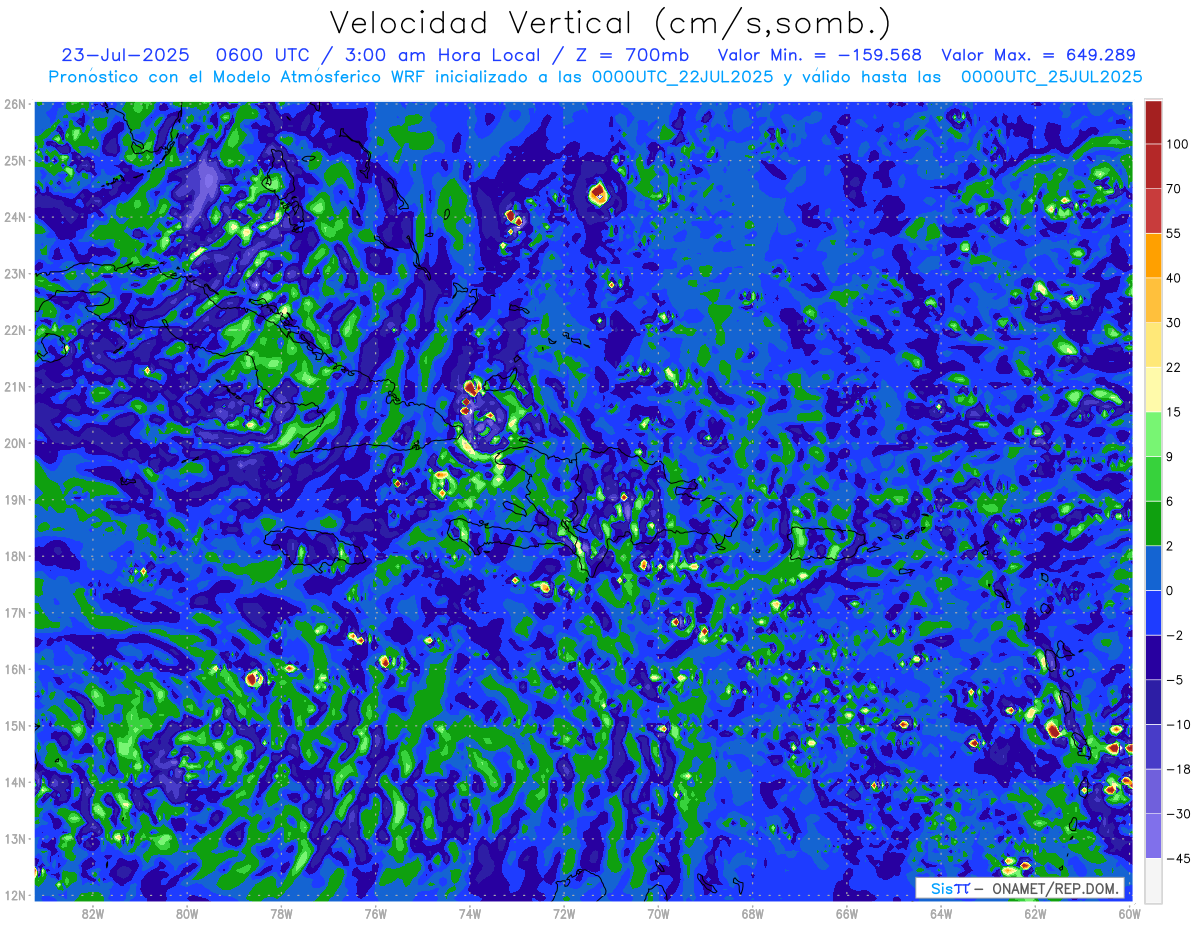Click the '24N' latitude axis label
This screenshot has height=927, width=1200.
pos(14,217)
